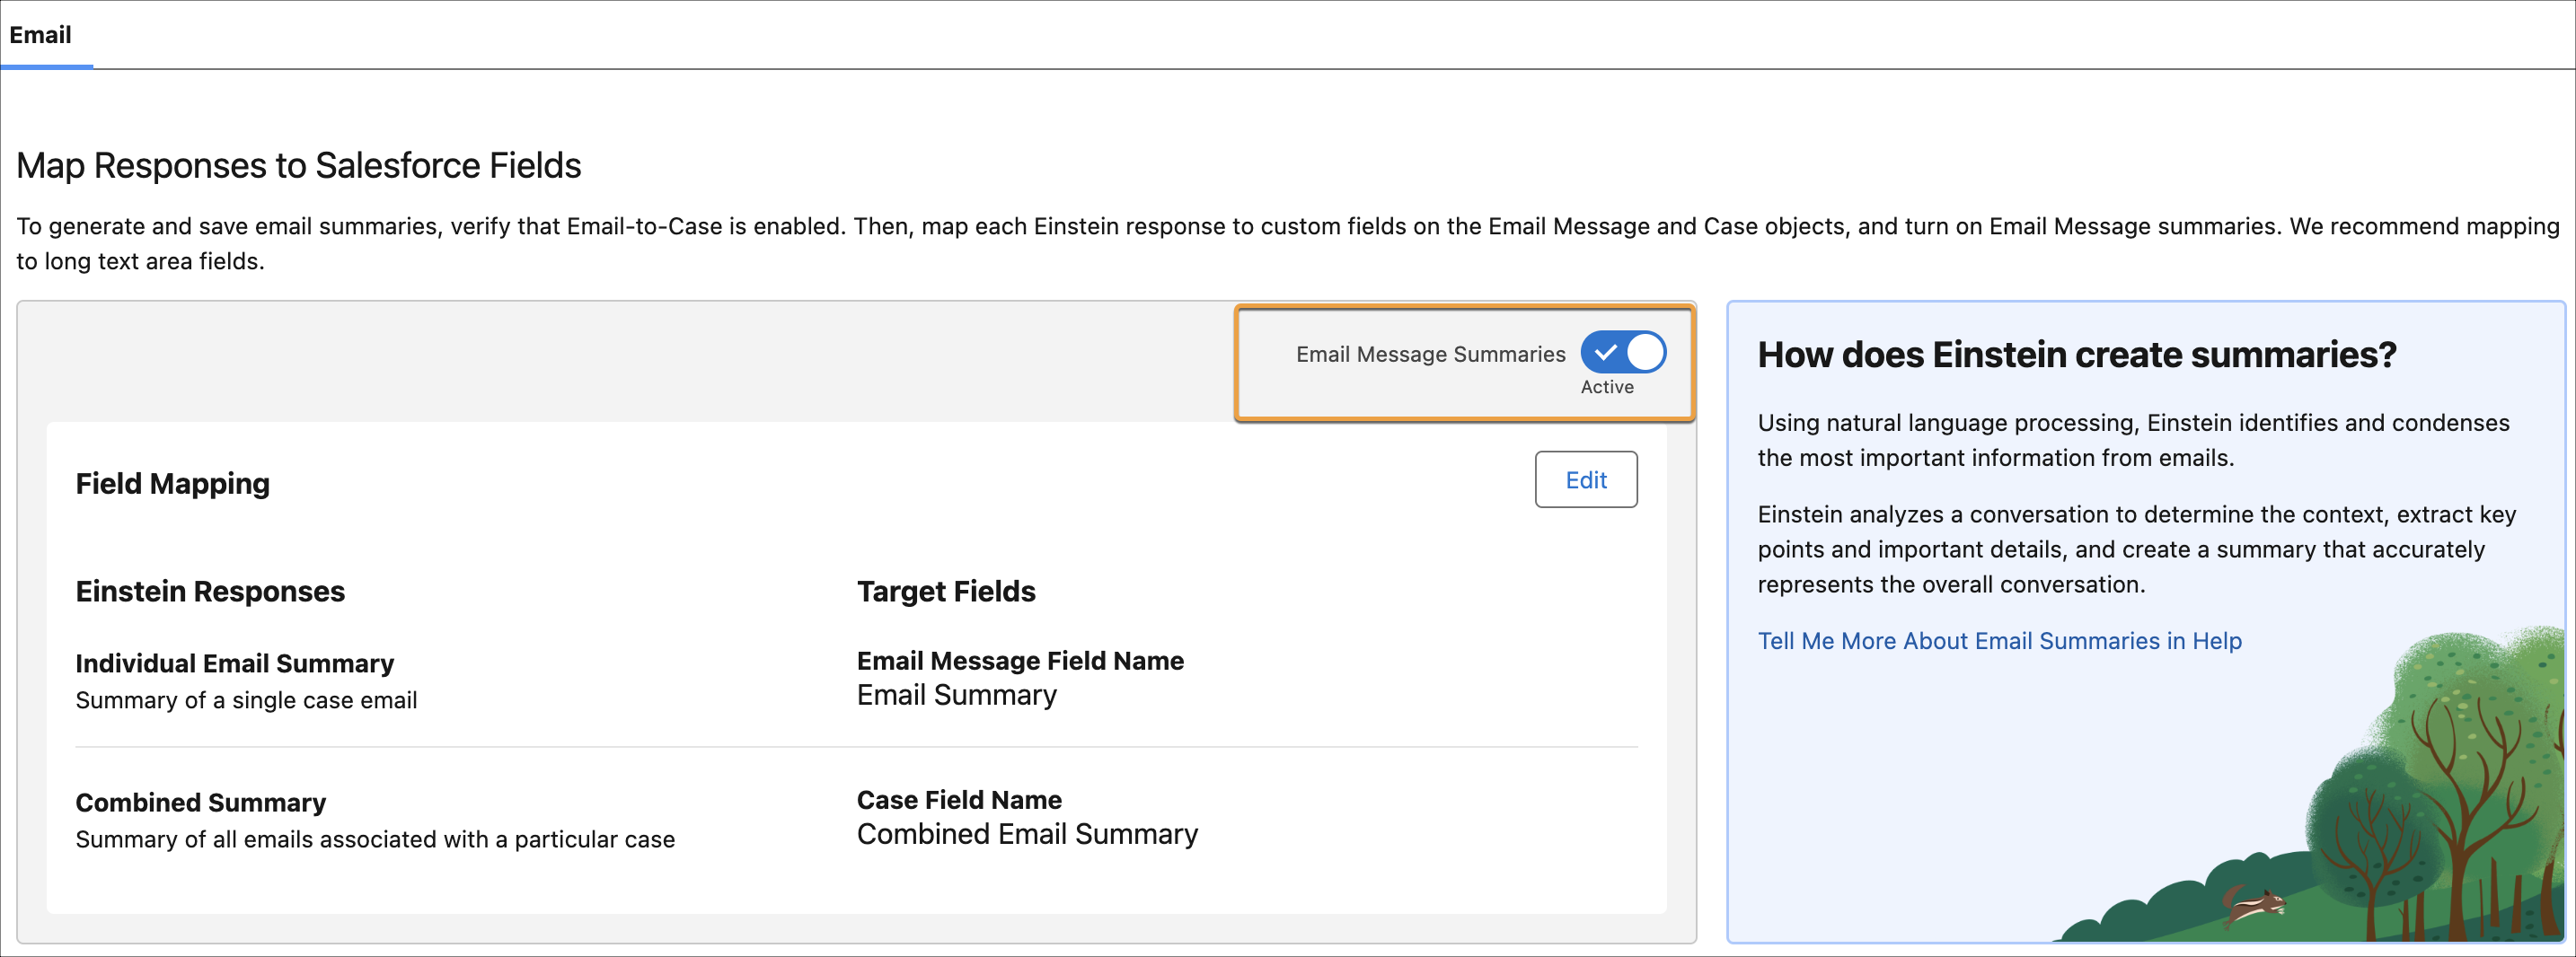Click the Field Mapping heading
The height and width of the screenshot is (957, 2576).
tap(173, 484)
